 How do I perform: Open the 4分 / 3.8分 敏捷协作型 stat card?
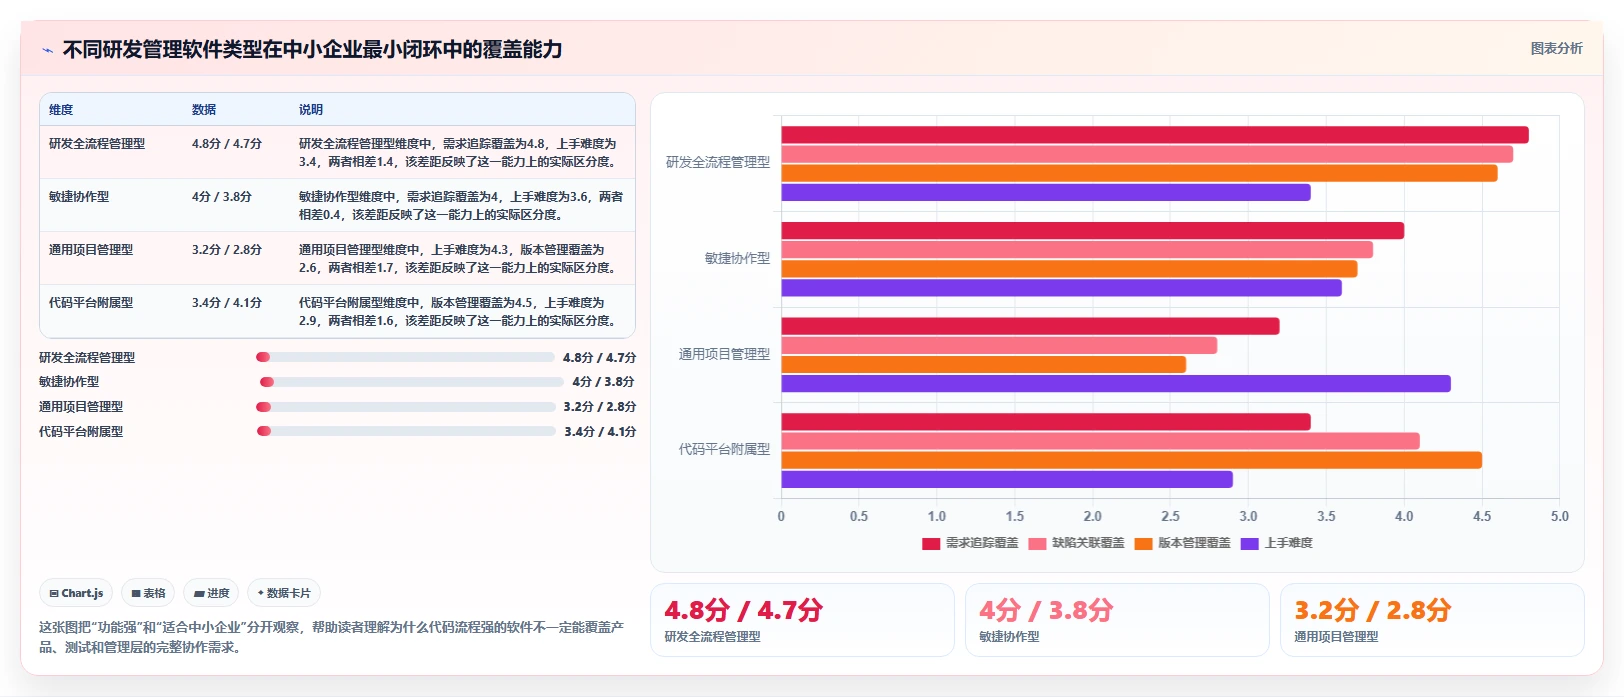1117,620
